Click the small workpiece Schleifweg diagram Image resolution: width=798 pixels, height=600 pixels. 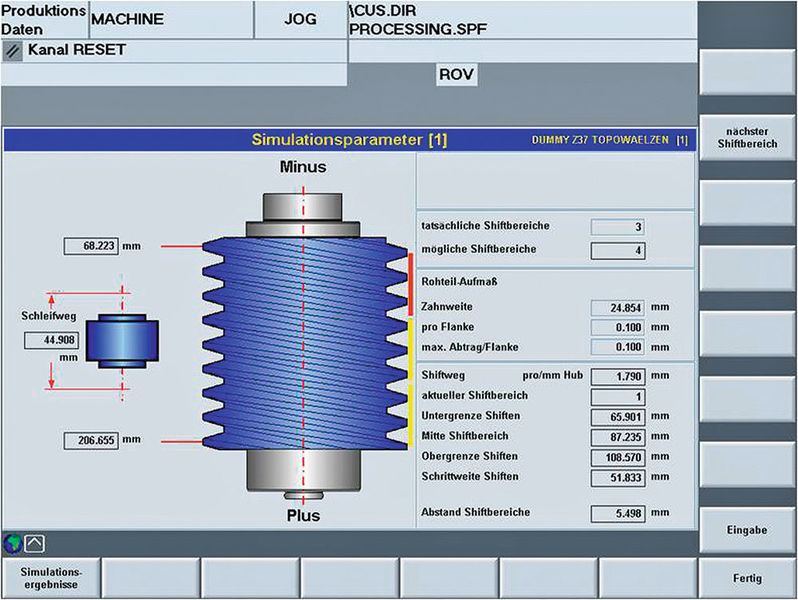coord(122,340)
